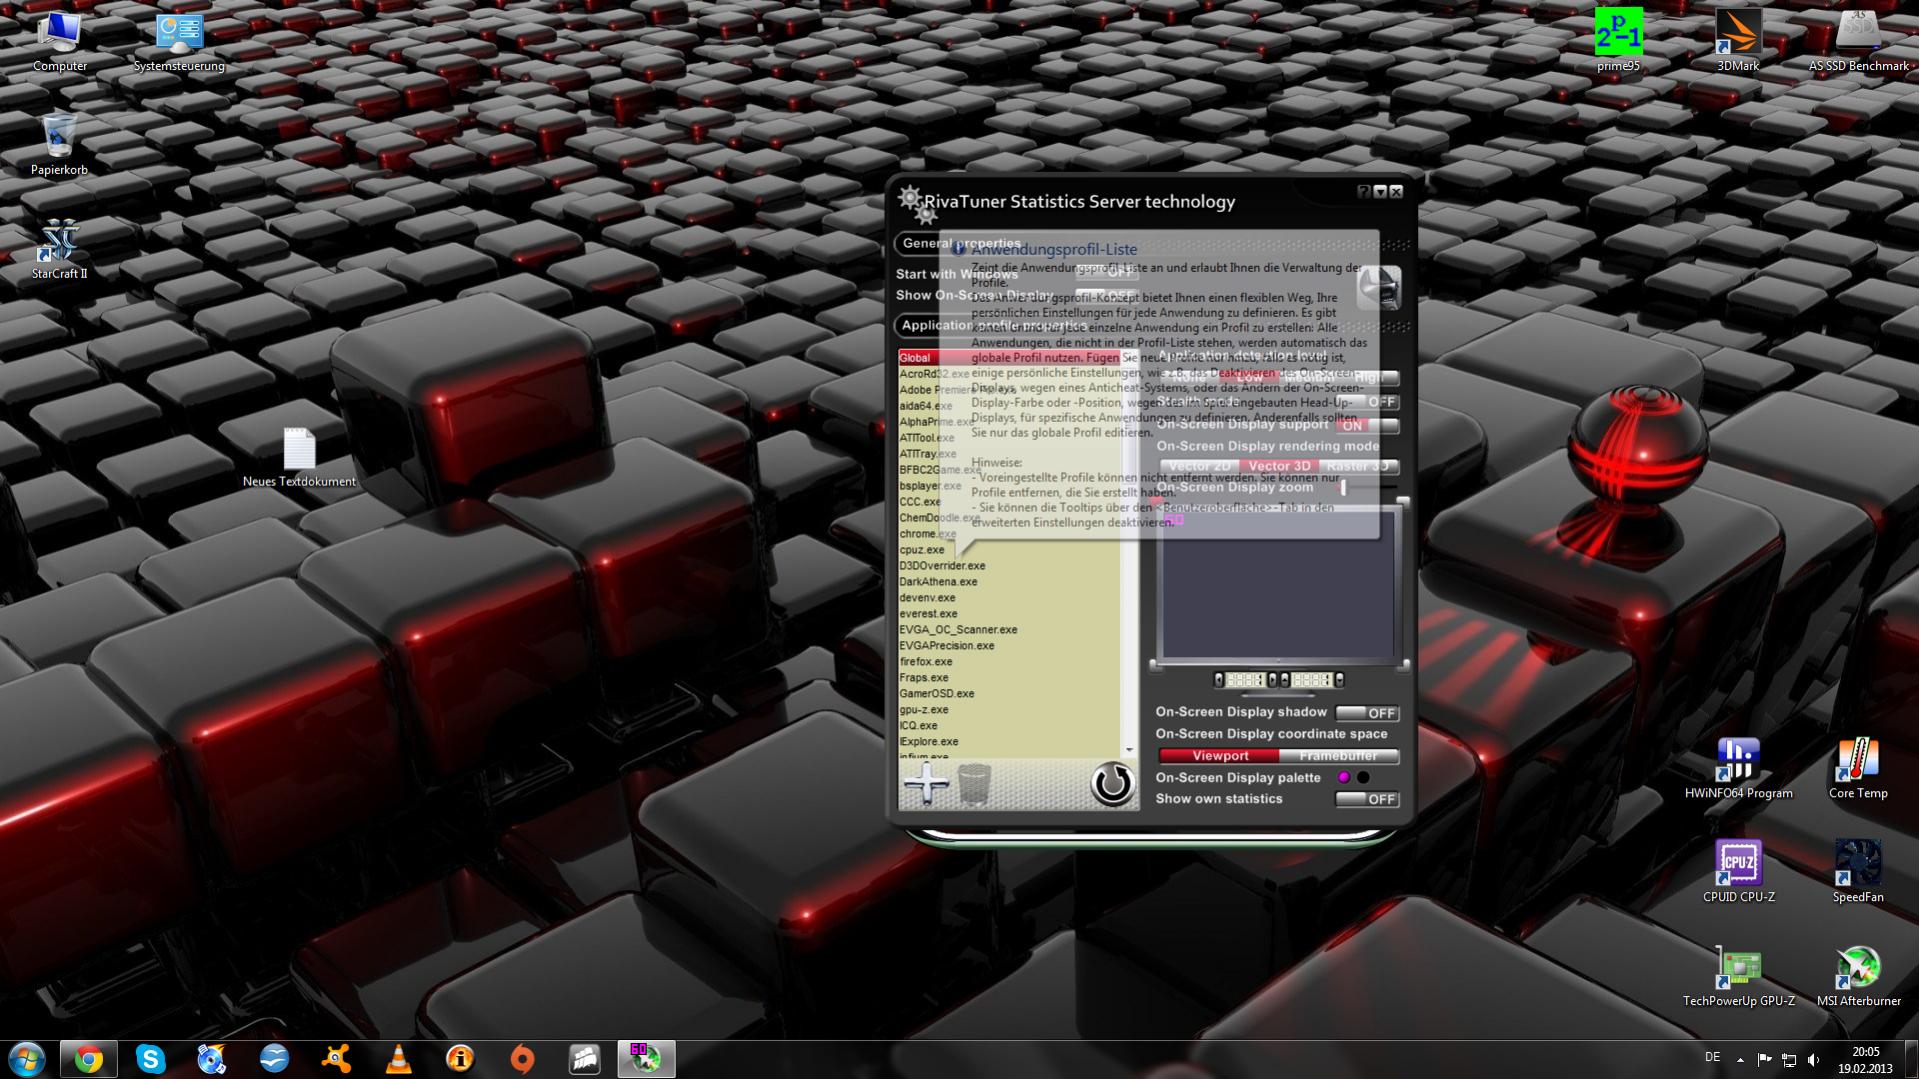Open the AS SSD Benchmark desktop icon
Image resolution: width=1919 pixels, height=1079 pixels.
[x=1858, y=41]
